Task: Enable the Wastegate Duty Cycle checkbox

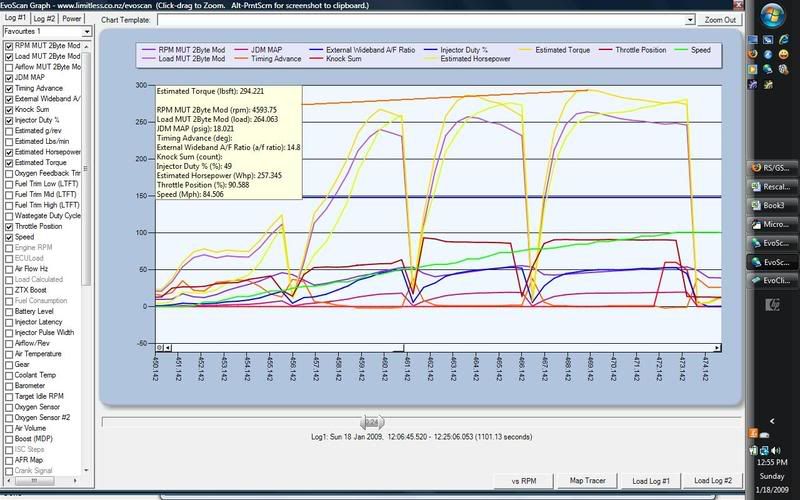Action: 7,215
